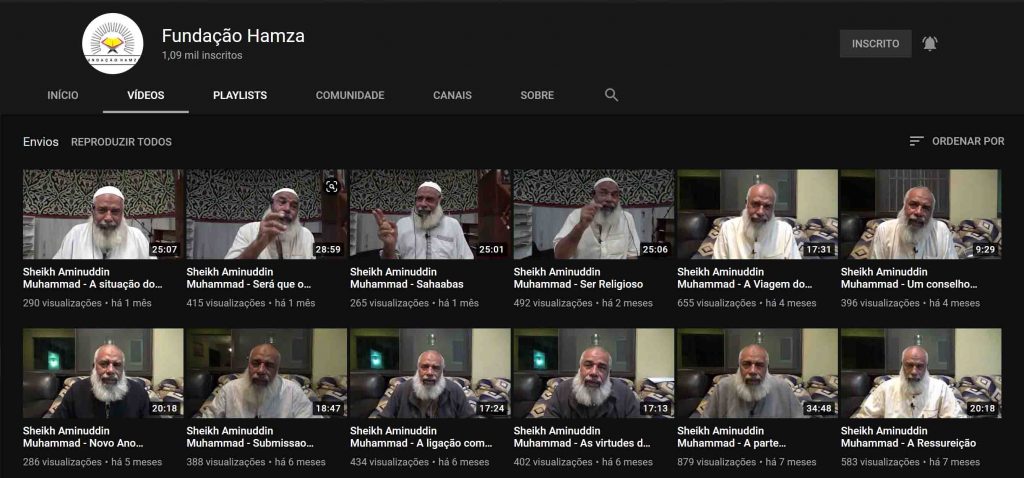Select the Canais tab
This screenshot has width=1024, height=478.
[452, 95]
